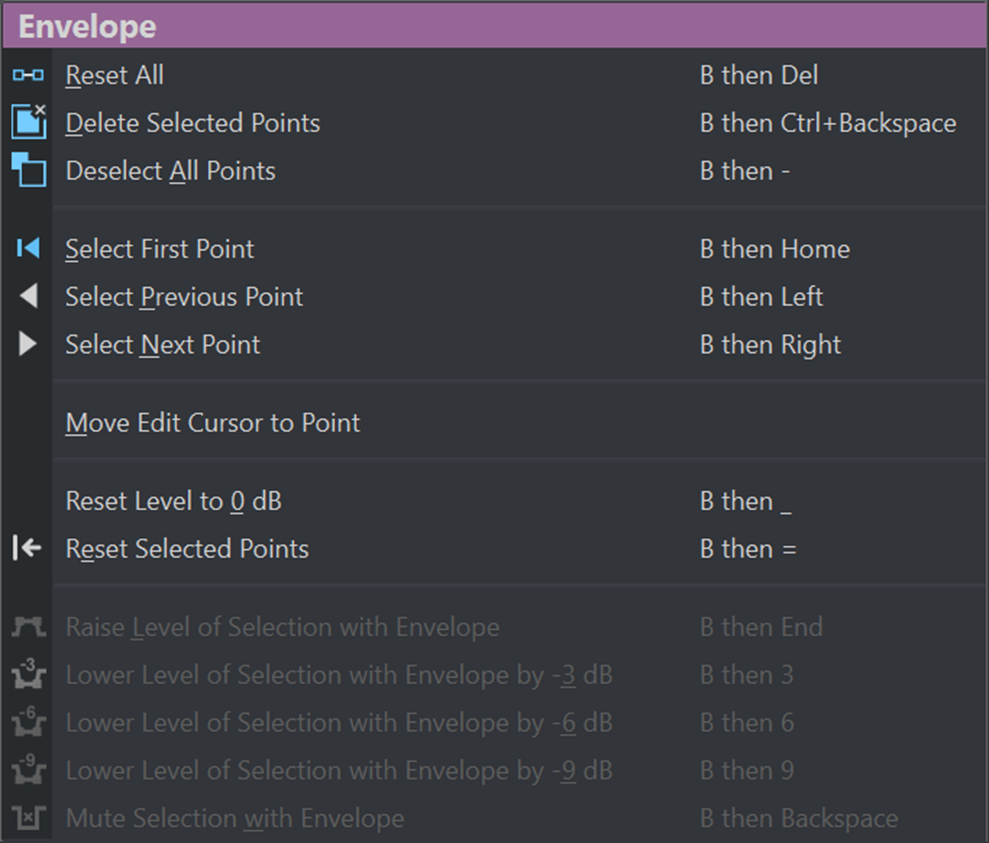Viewport: 989px width, 843px height.
Task: Click the 'B then 9' shortcut text
Action: [x=747, y=771]
